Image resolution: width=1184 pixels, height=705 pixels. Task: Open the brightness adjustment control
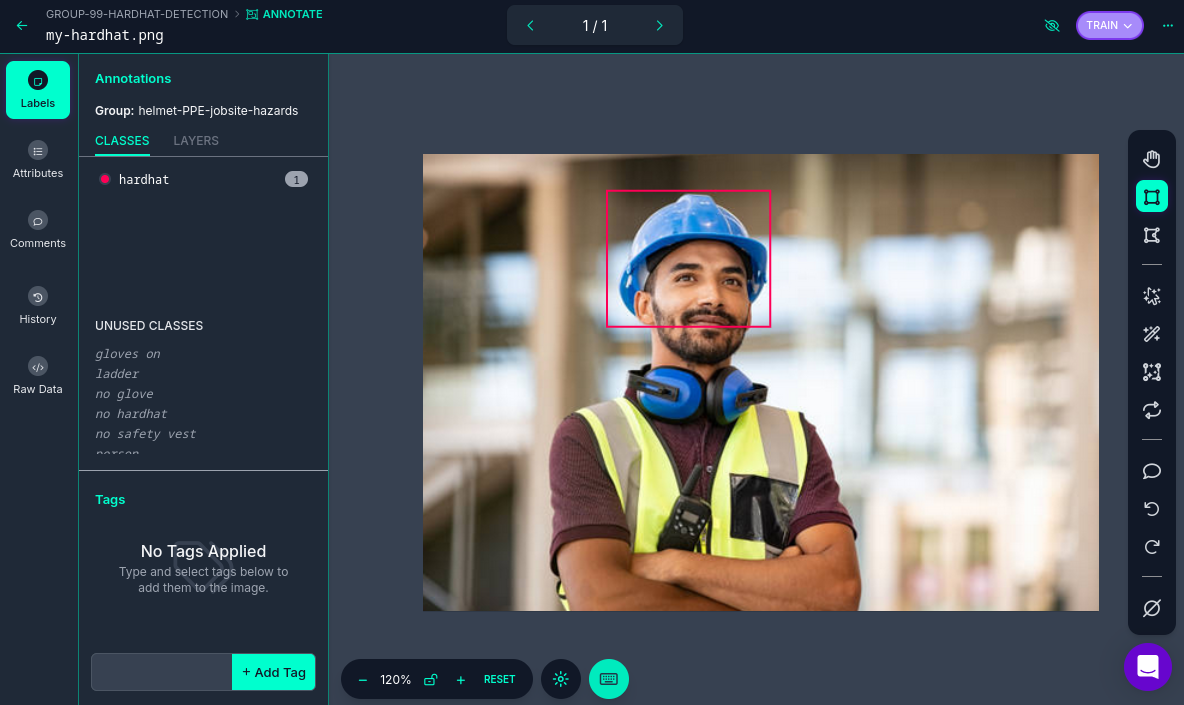coord(560,679)
